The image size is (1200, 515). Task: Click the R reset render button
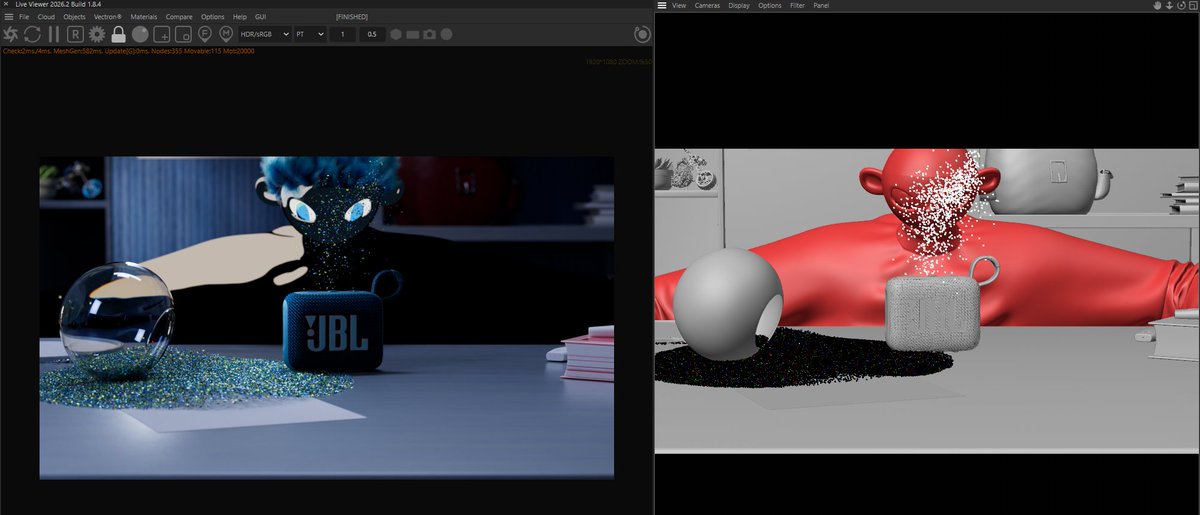(76, 34)
